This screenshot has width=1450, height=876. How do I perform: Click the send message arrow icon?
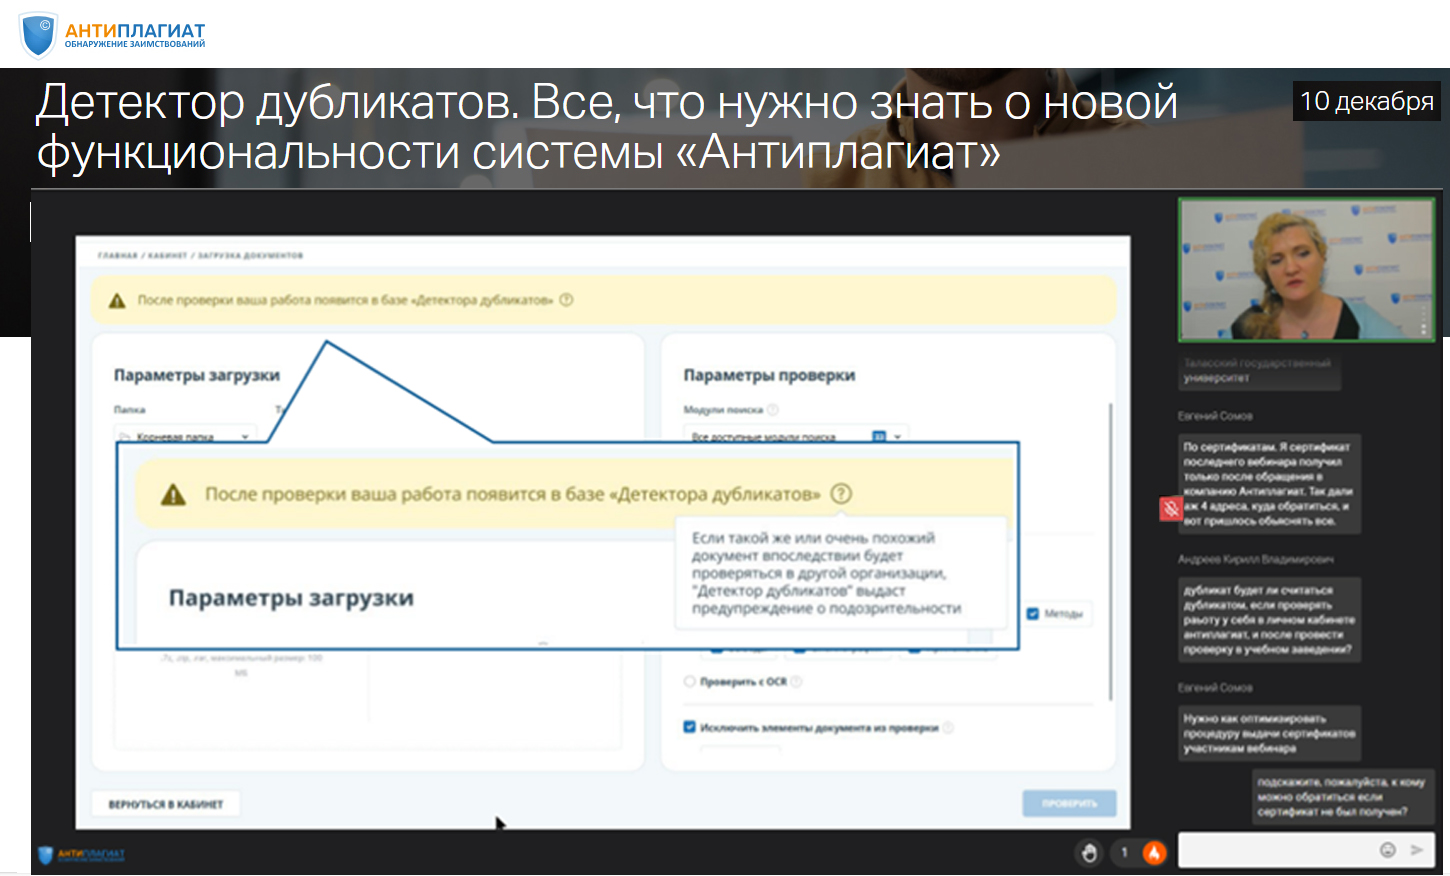[x=1416, y=850]
